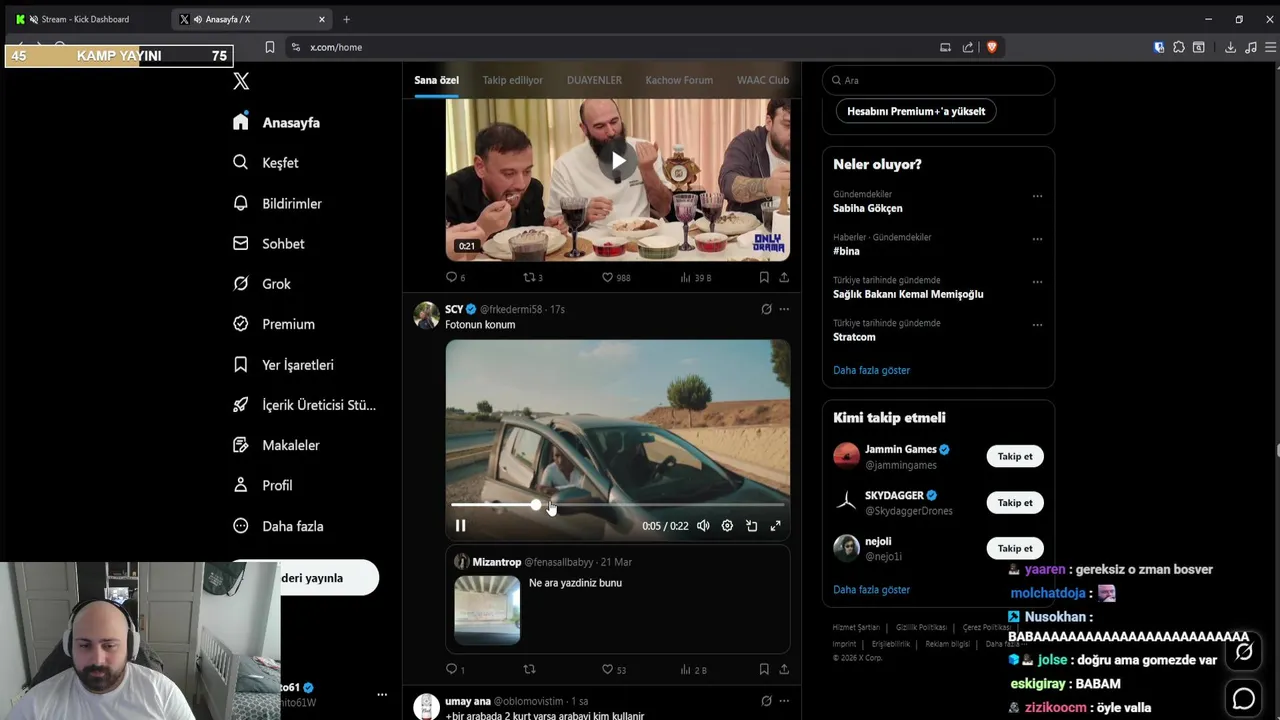This screenshot has height=720, width=1280.
Task: Open options for #bina trend
Action: tap(1037, 239)
